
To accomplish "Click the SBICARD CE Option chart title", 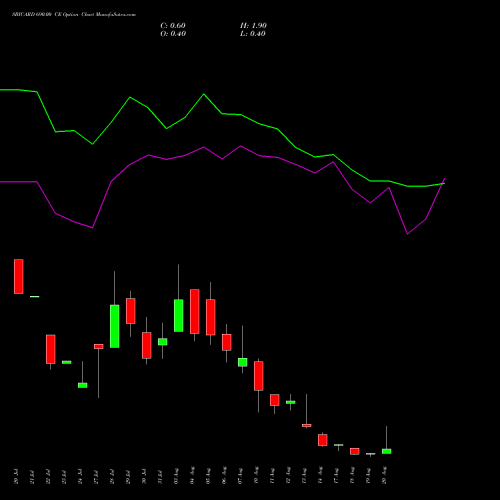I will [74, 15].
